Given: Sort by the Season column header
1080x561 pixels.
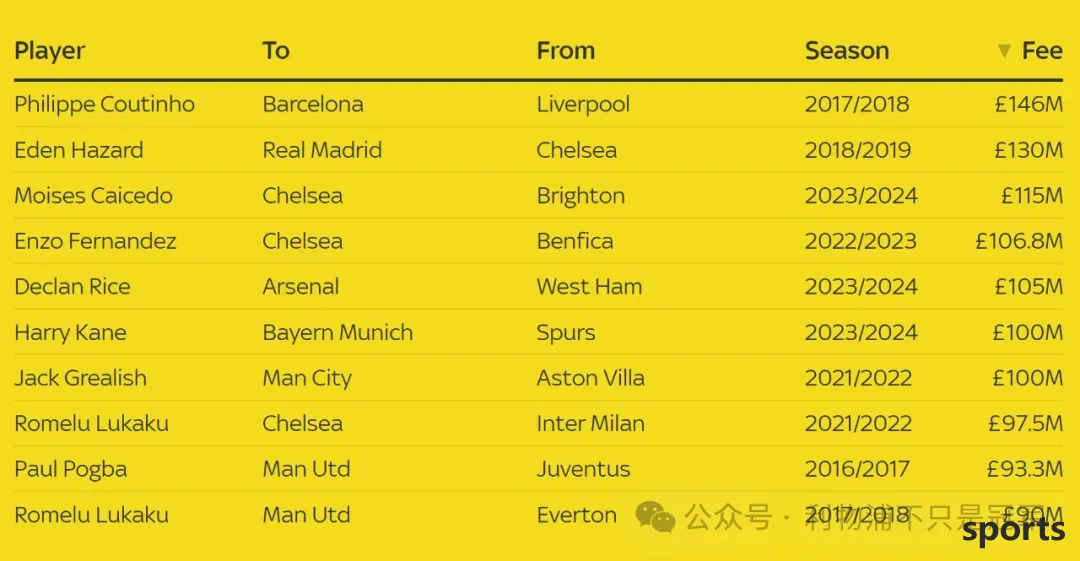Looking at the screenshot, I should 847,50.
